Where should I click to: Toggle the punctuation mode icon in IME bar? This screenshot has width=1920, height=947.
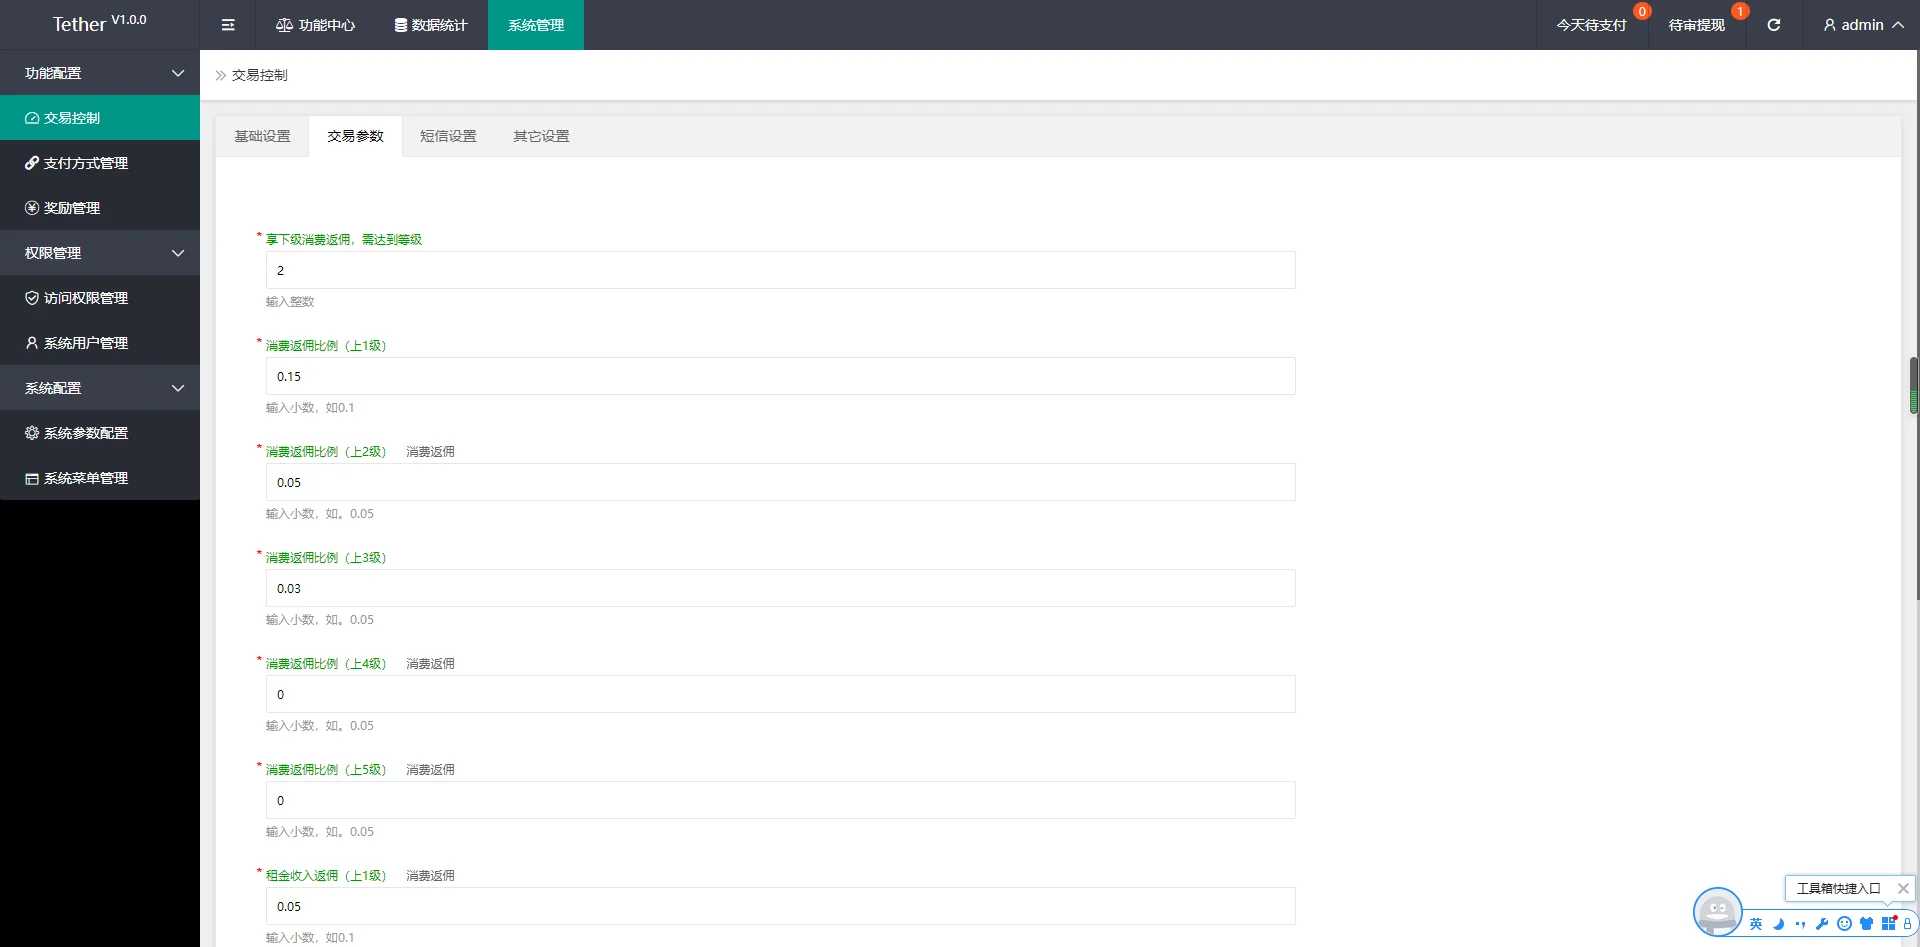coord(1800,924)
